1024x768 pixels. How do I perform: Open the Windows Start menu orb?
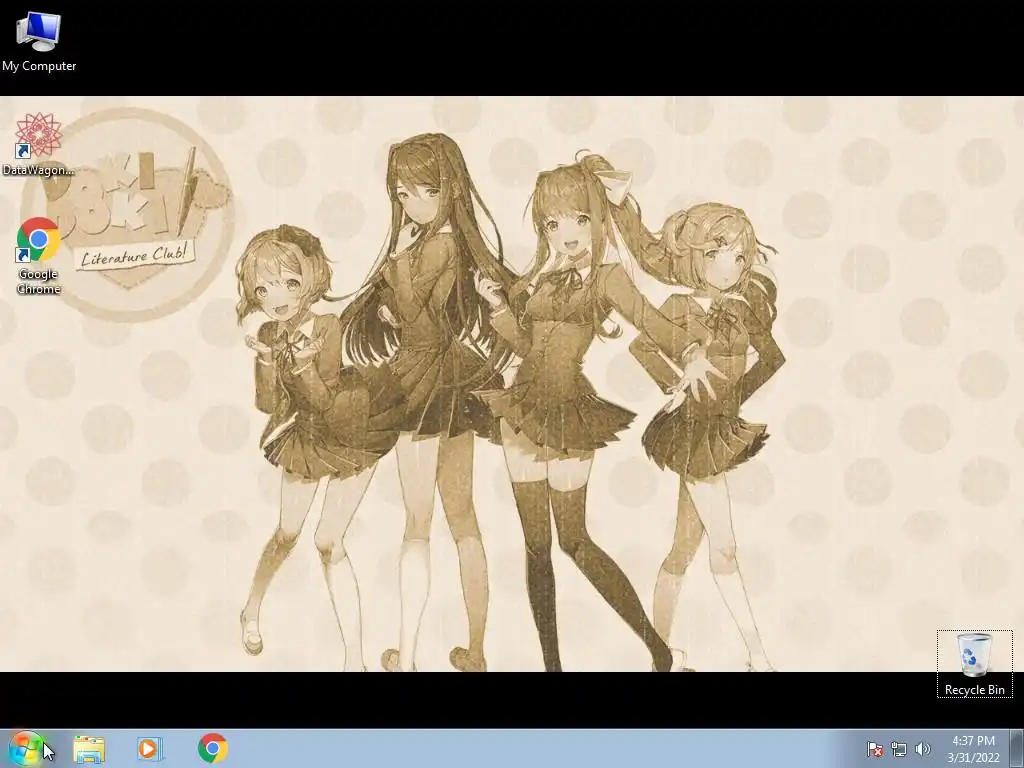coord(25,748)
